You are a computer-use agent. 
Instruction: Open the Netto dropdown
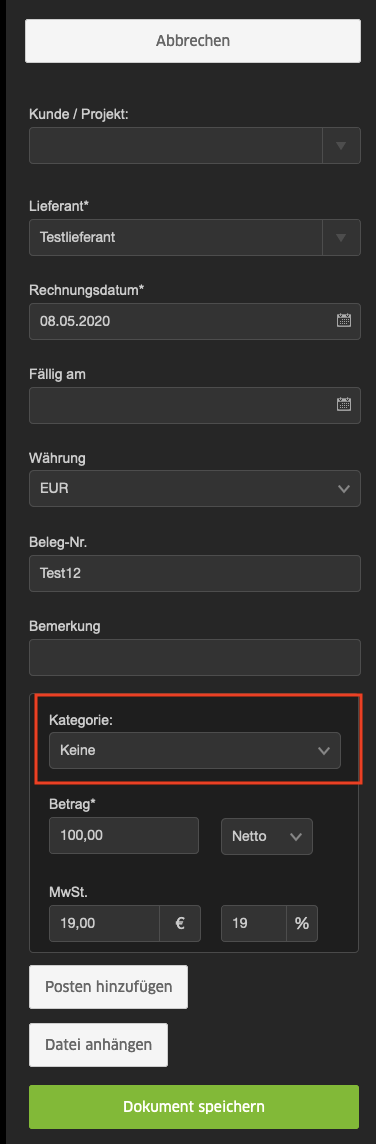pyautogui.click(x=267, y=836)
